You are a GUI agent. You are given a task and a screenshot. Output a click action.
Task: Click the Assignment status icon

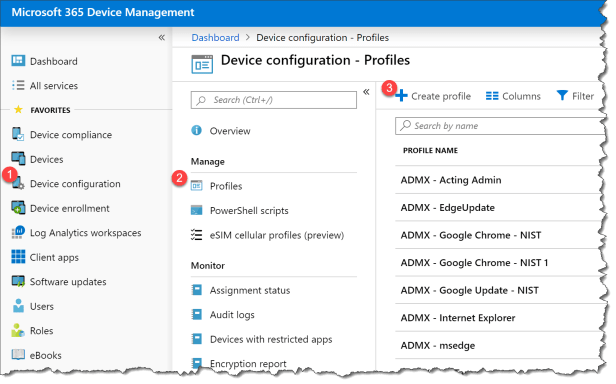click(196, 290)
